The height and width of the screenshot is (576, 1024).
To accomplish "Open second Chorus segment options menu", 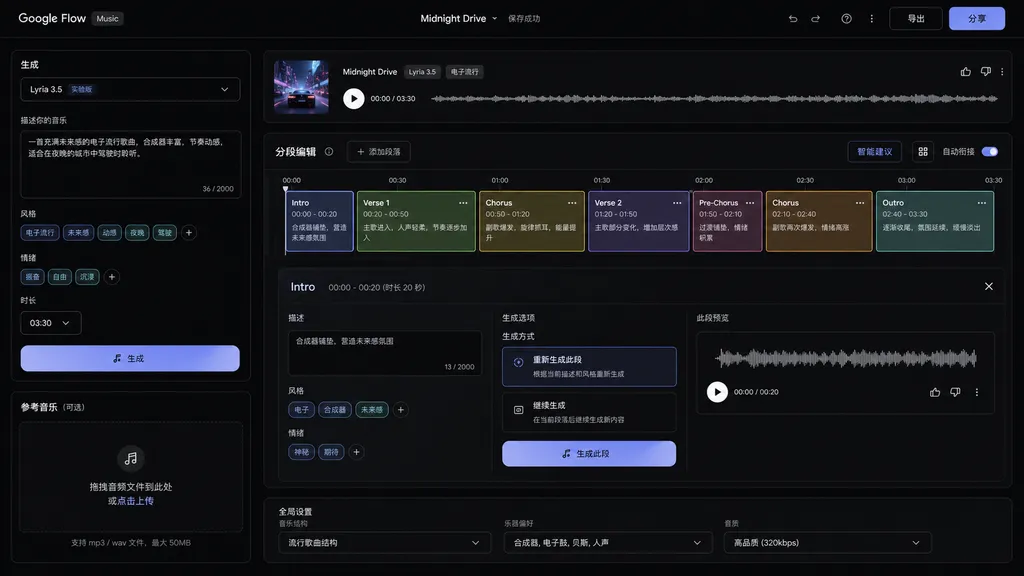I will (x=860, y=203).
